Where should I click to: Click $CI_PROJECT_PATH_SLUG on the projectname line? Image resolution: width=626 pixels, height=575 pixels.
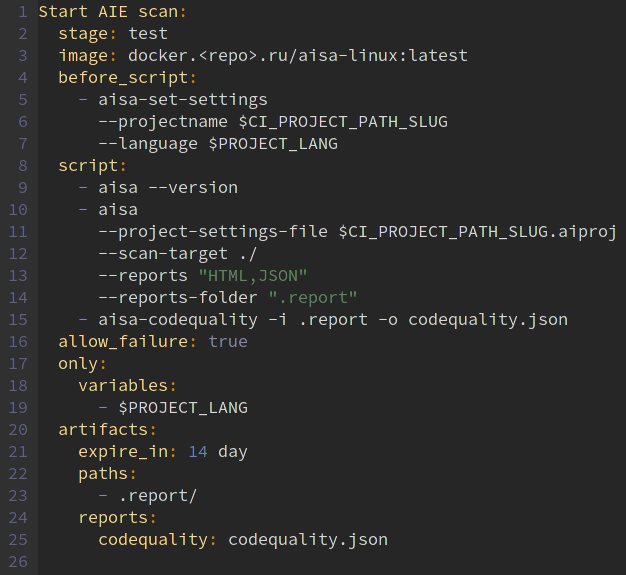coord(343,122)
